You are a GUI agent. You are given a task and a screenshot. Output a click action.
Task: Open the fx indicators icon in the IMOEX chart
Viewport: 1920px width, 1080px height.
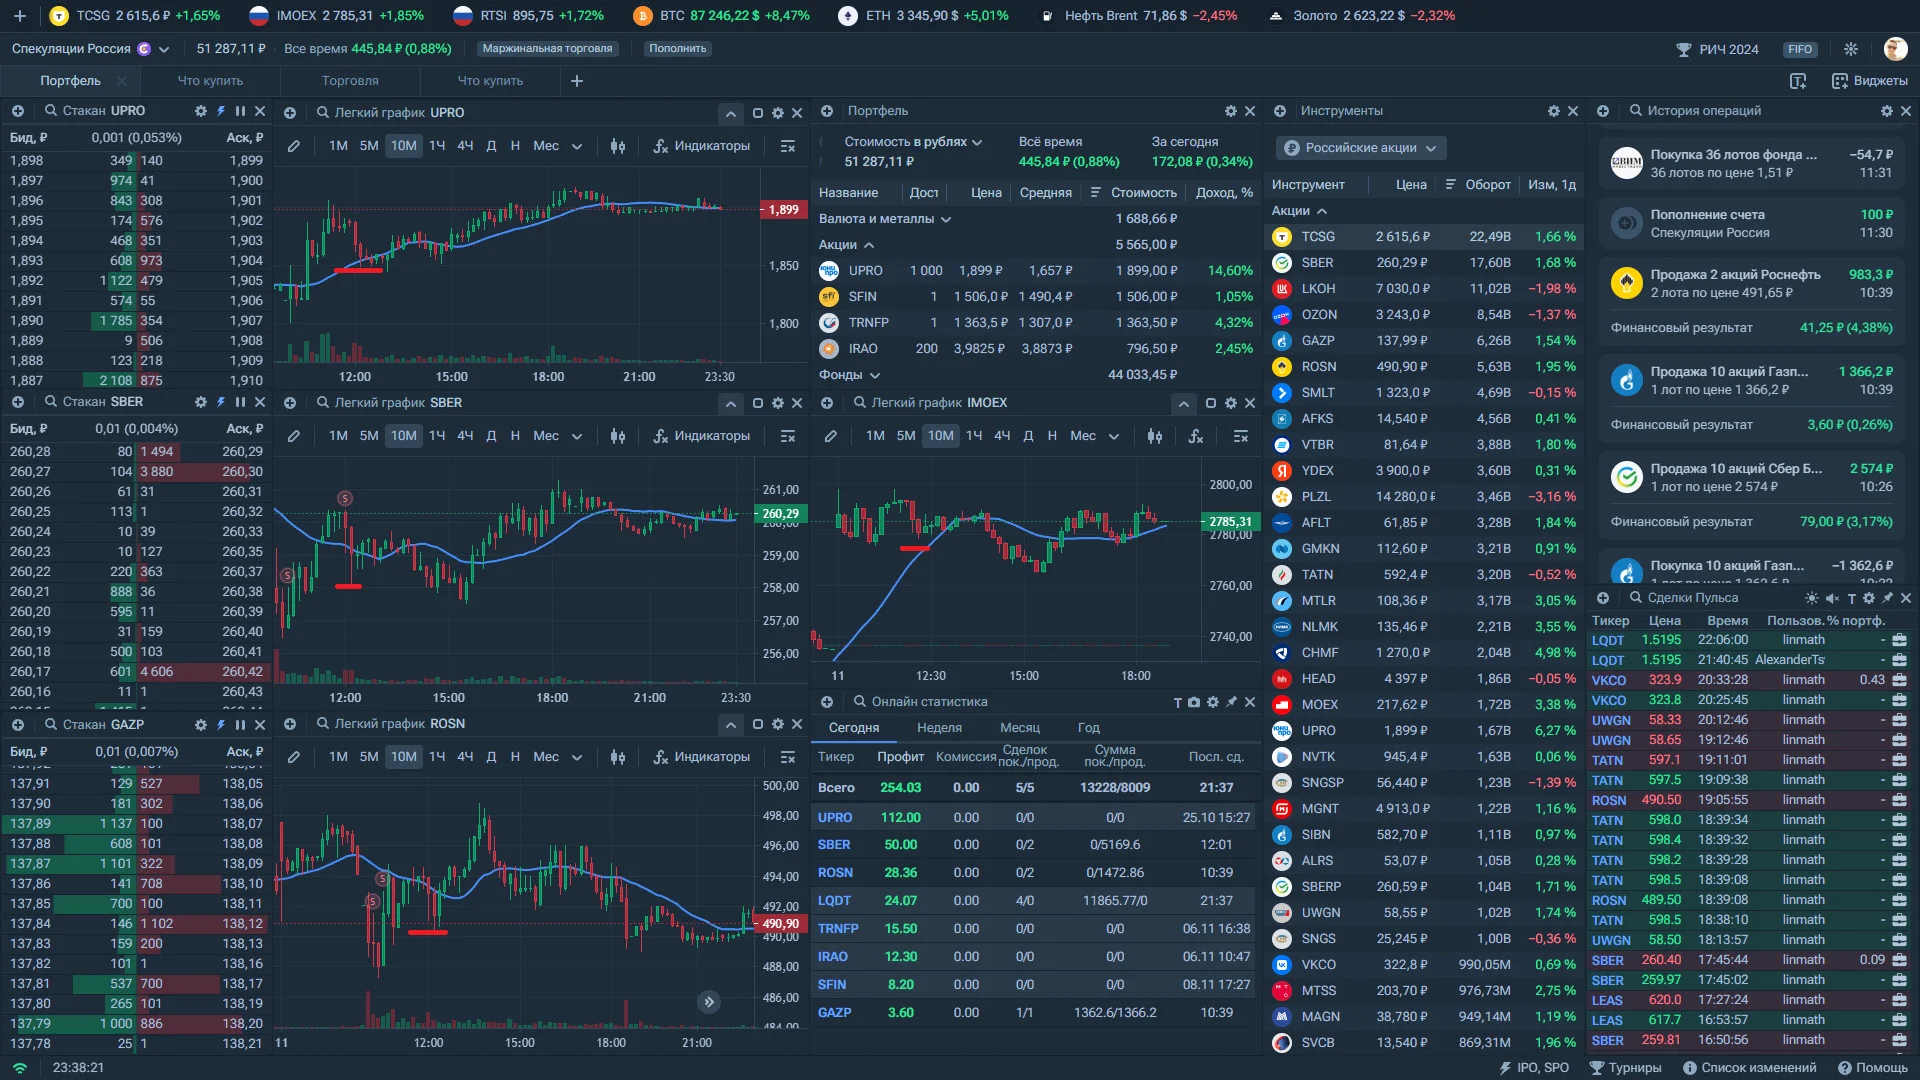[x=1196, y=436]
